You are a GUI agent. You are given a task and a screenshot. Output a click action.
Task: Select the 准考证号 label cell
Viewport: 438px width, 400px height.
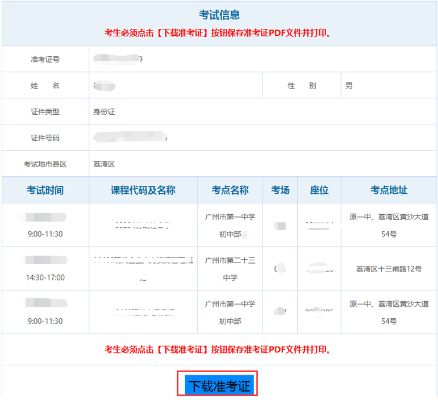pos(45,59)
